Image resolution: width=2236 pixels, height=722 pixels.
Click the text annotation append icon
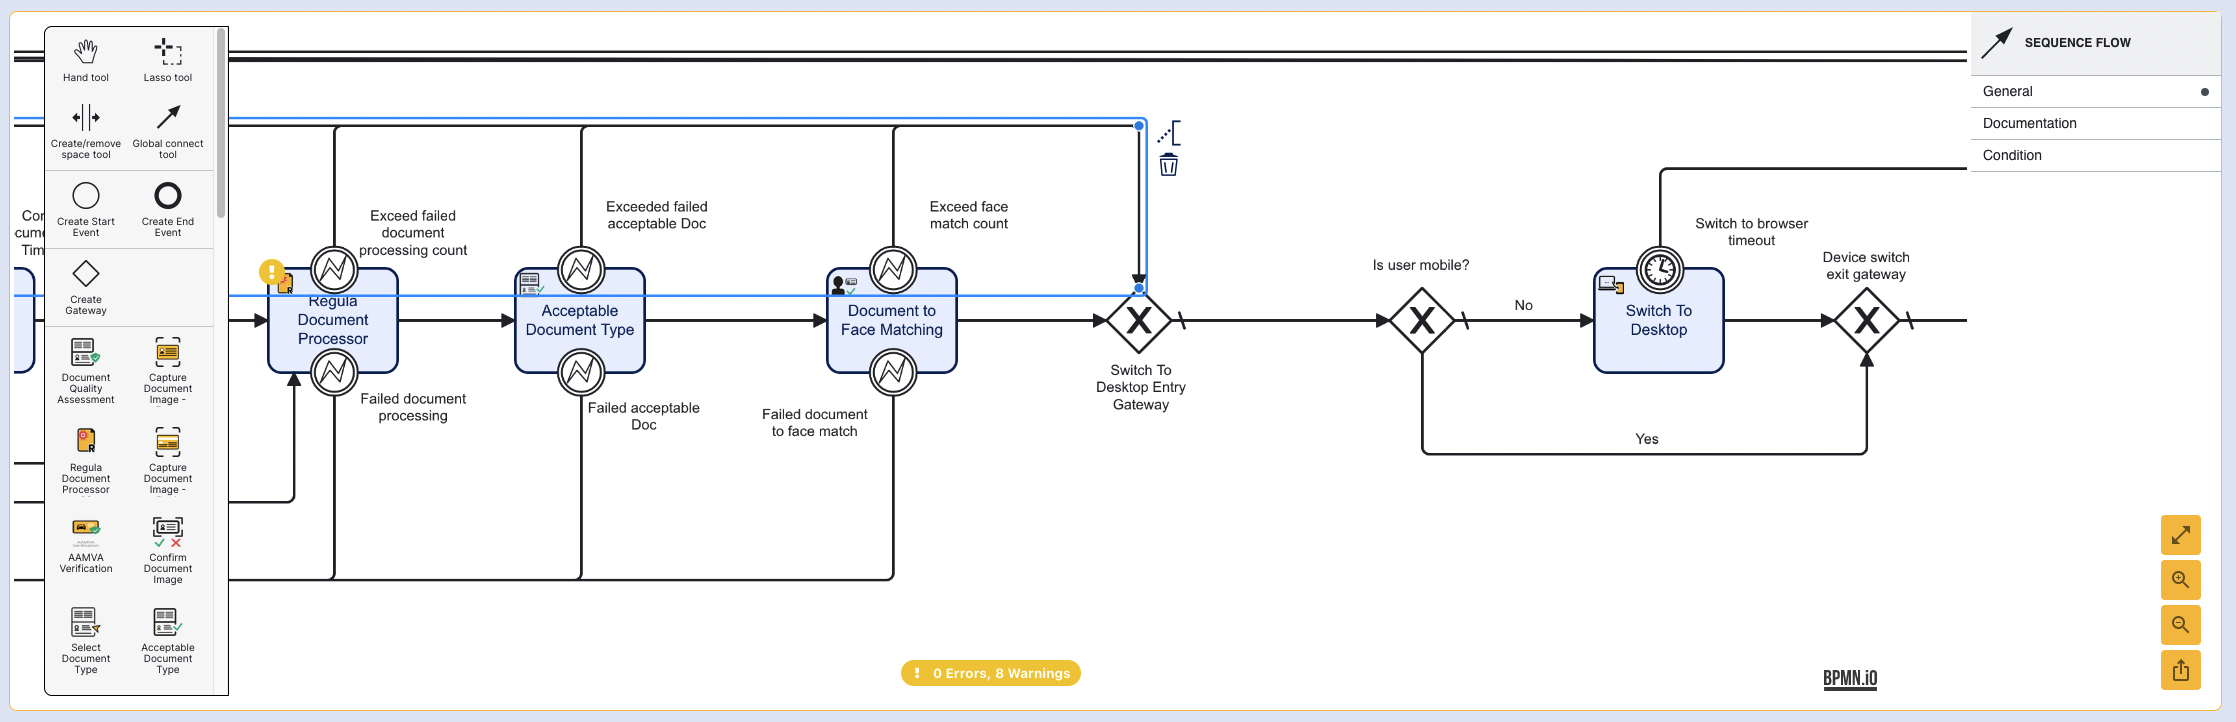pos(1169,133)
